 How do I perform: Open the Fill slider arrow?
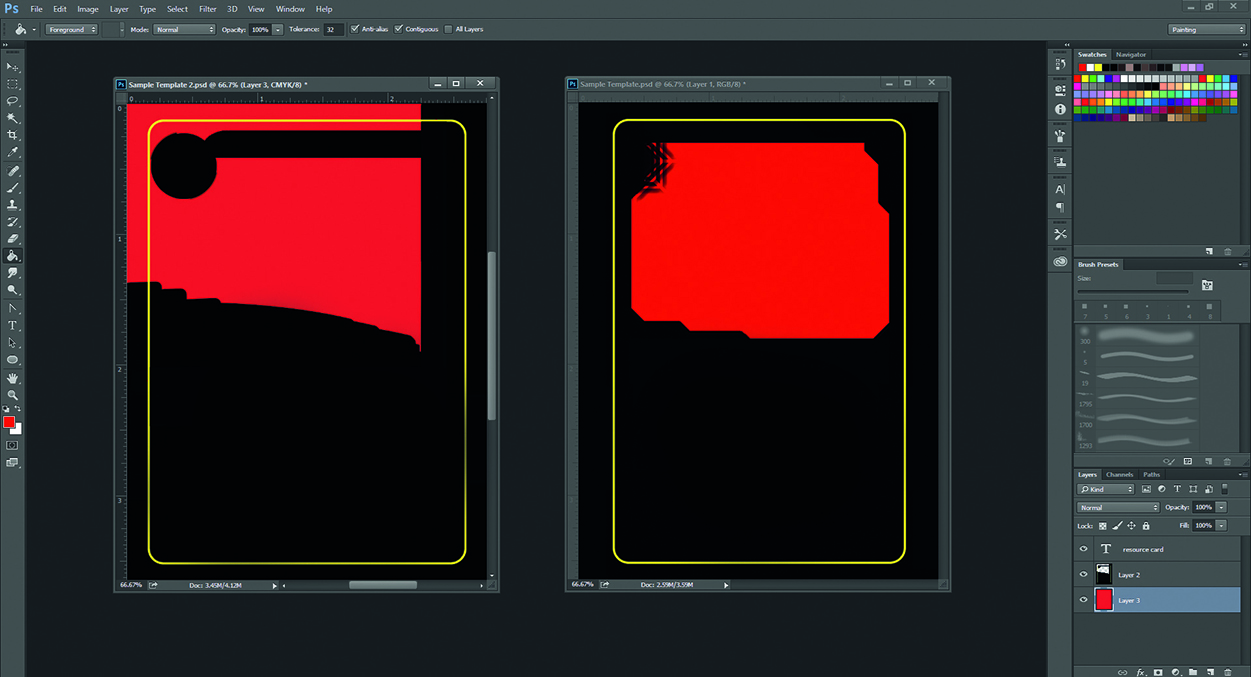[x=1221, y=525]
